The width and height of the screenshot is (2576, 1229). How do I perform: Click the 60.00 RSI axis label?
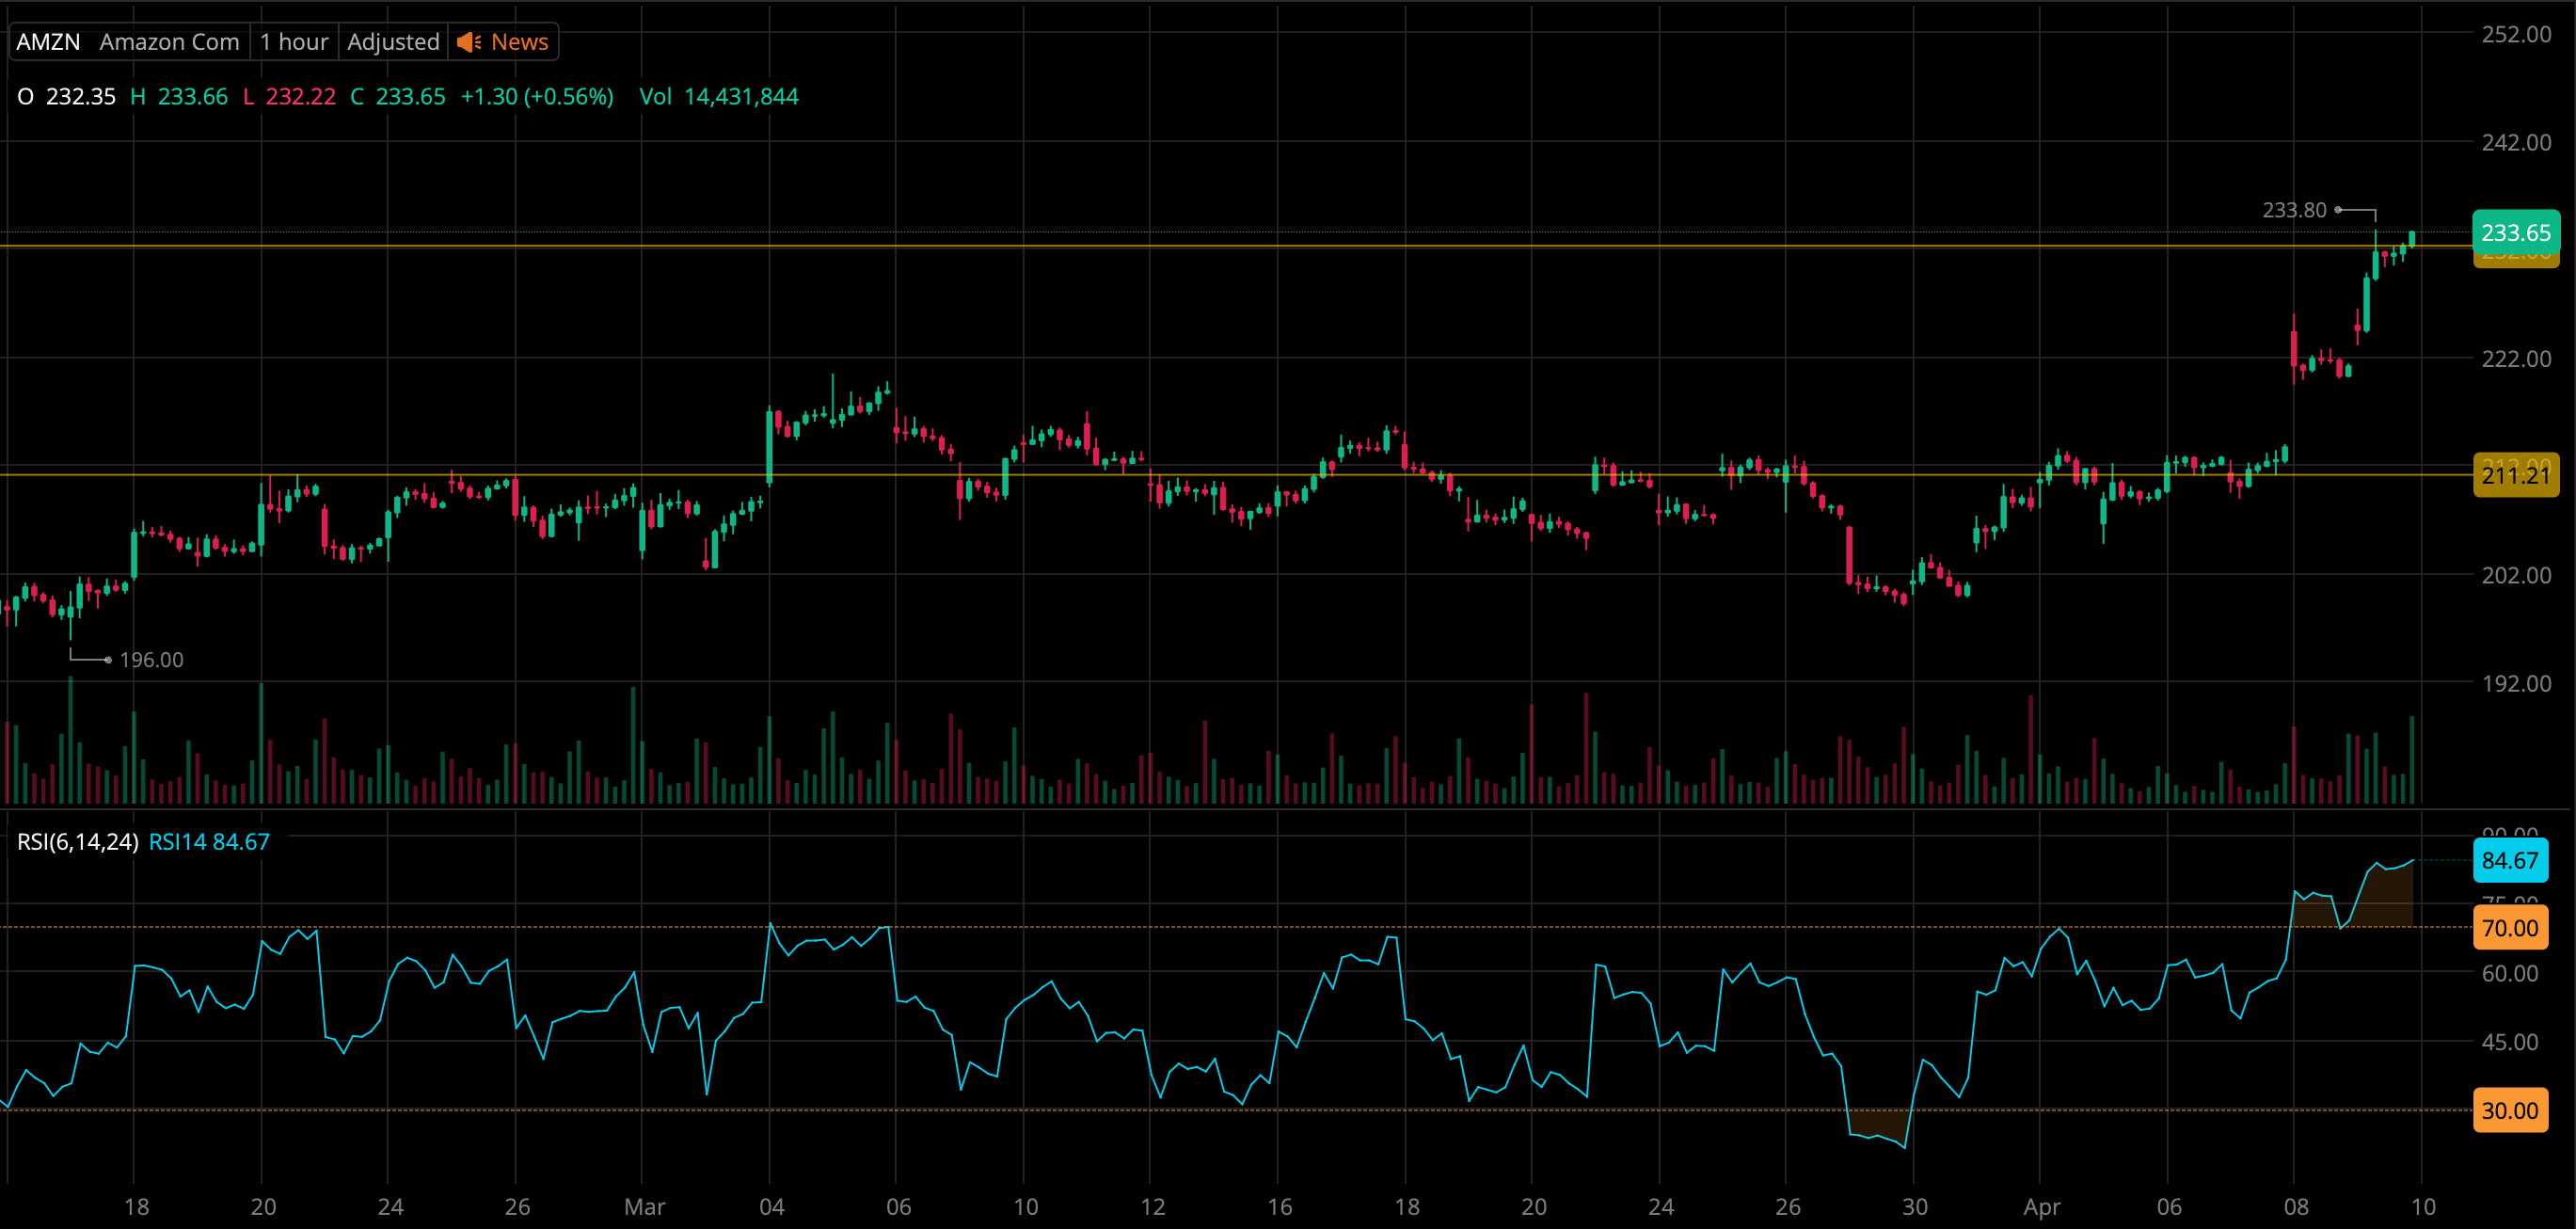[x=2509, y=973]
